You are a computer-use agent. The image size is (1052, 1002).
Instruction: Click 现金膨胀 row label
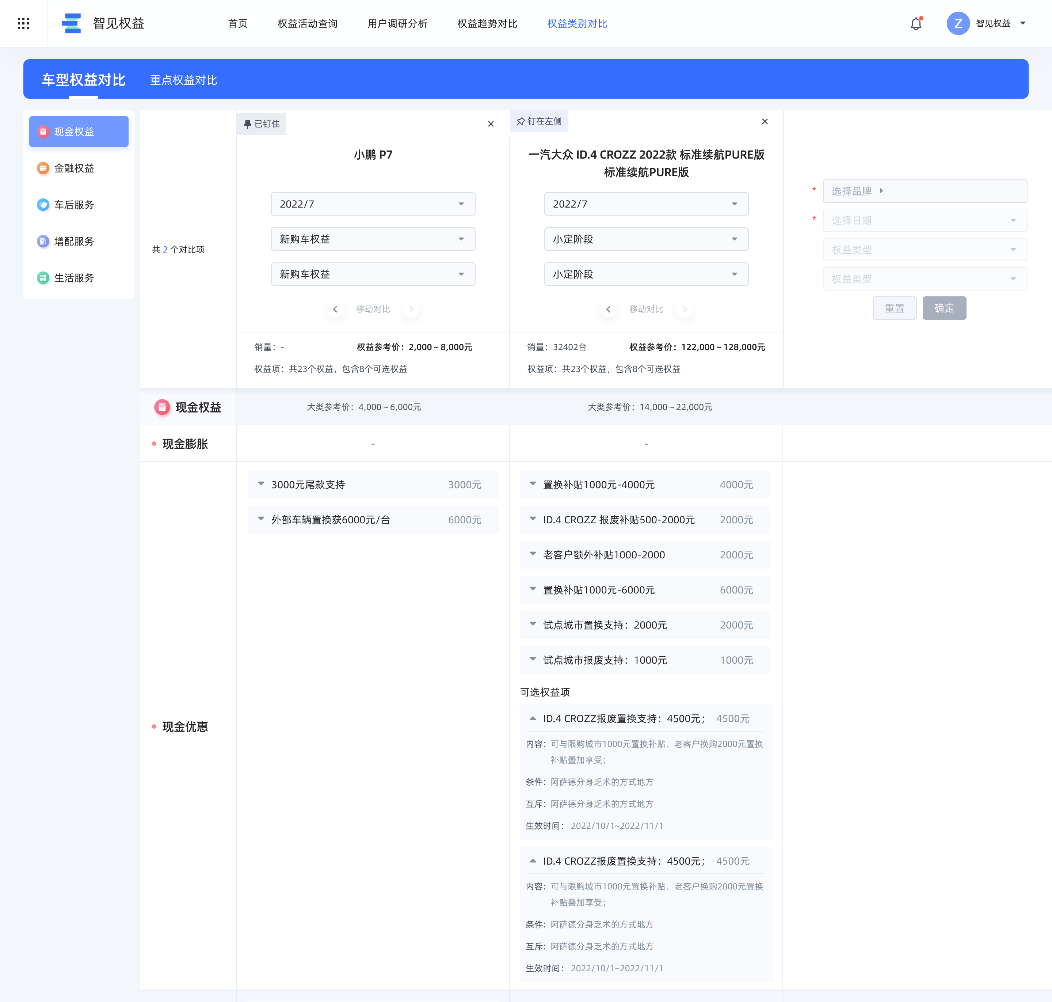pos(185,444)
